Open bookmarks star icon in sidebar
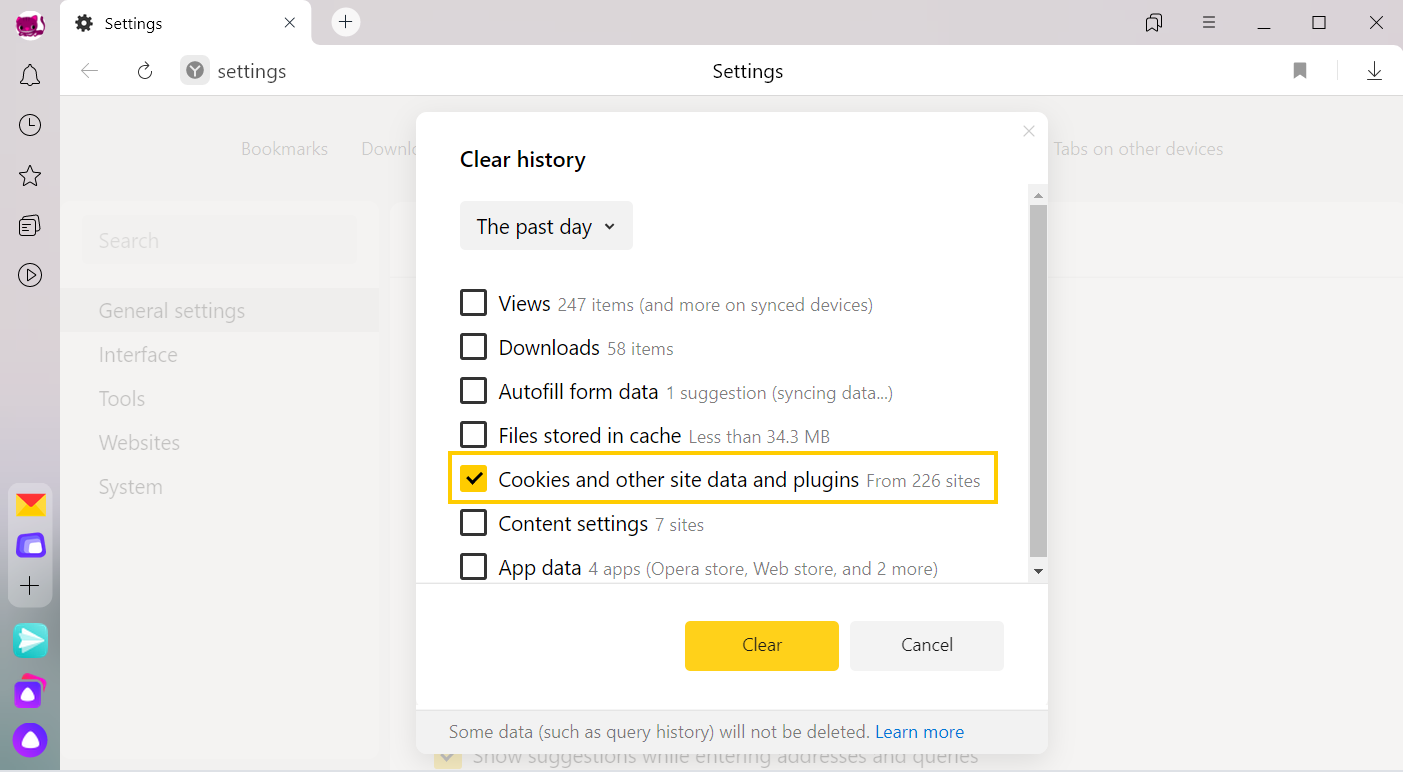 pos(30,176)
